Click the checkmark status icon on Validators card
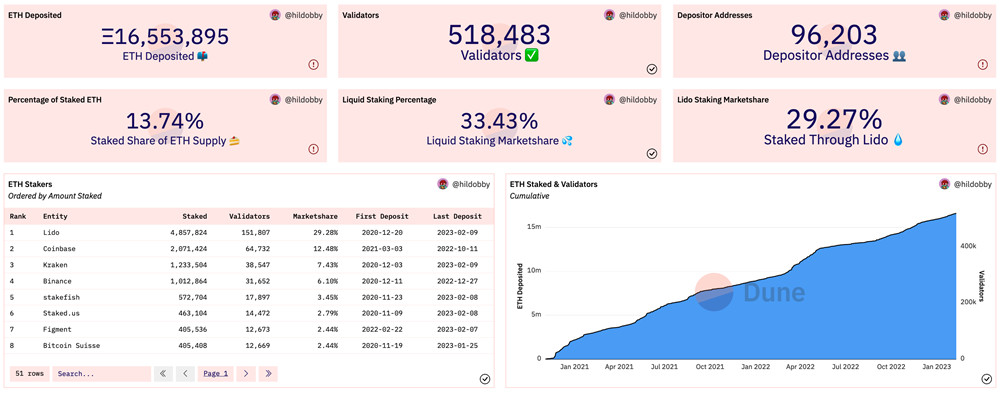Image resolution: width=1000 pixels, height=393 pixels. point(652,69)
